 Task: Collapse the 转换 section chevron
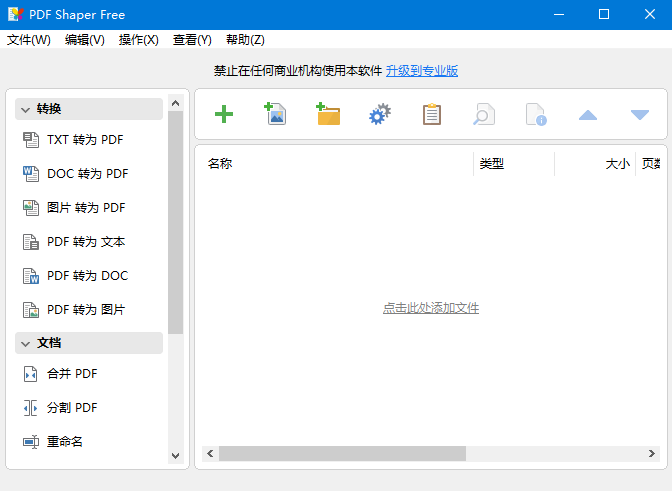(x=26, y=110)
